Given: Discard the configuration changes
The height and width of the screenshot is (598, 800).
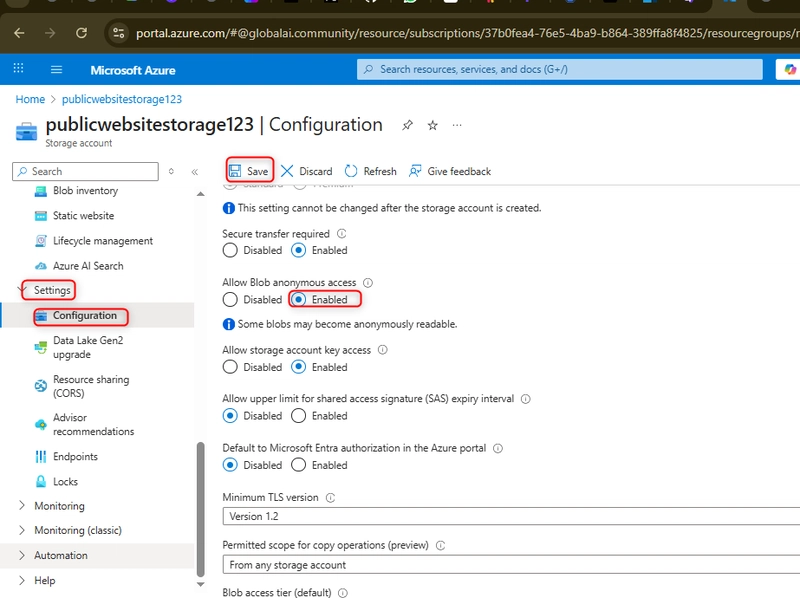Looking at the screenshot, I should 307,171.
